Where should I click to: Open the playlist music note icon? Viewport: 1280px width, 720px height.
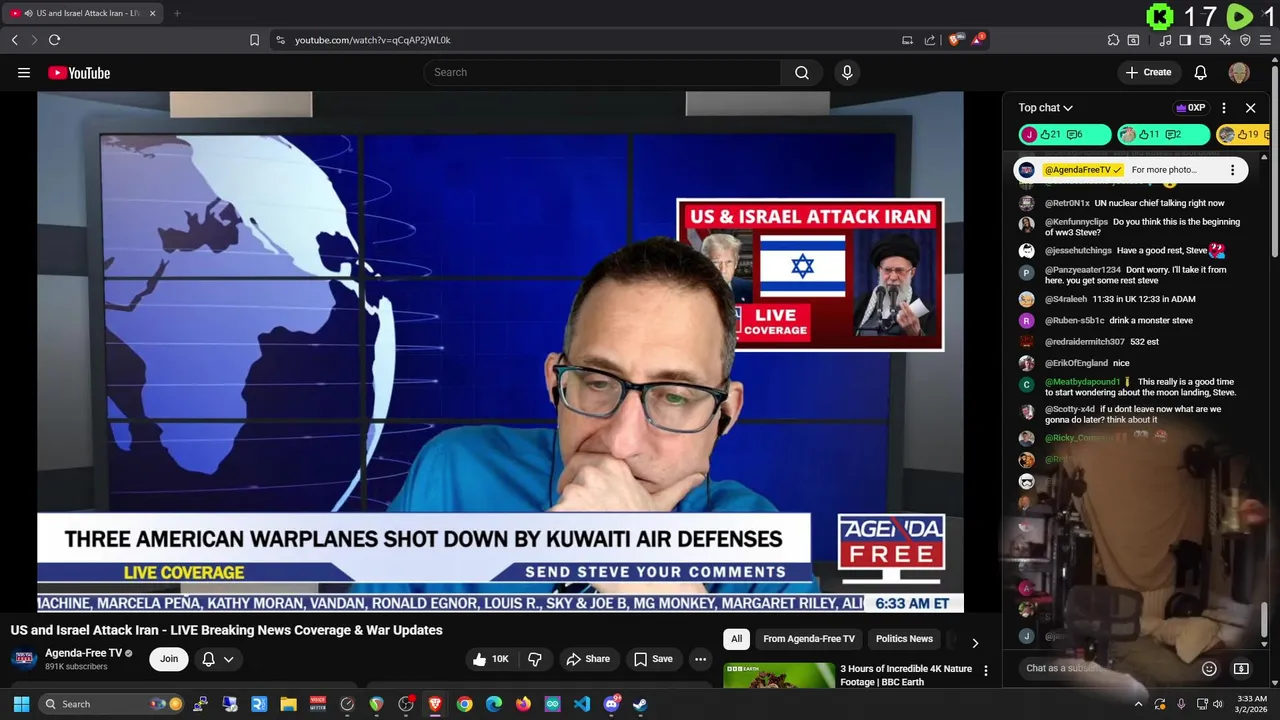click(x=1165, y=40)
